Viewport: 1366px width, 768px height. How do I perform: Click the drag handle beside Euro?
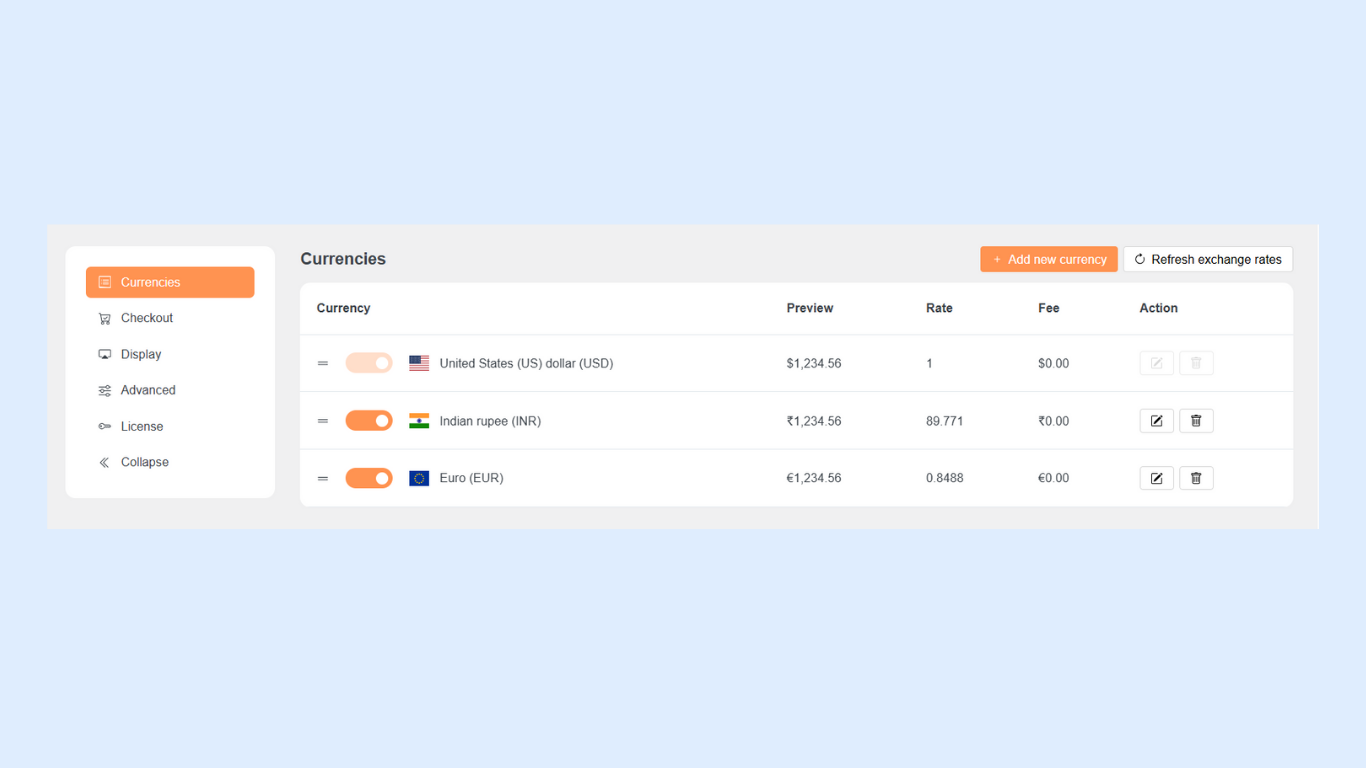point(323,478)
